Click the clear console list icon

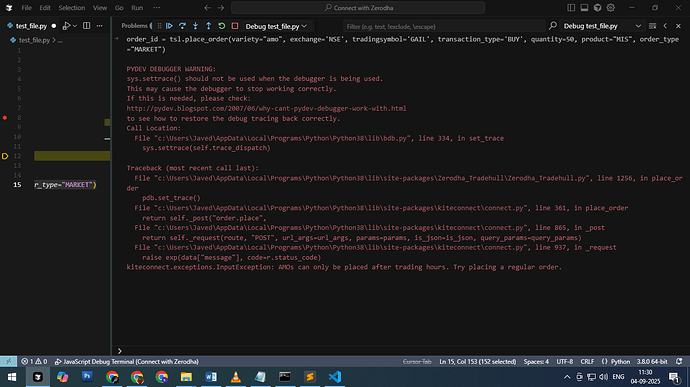653,26
